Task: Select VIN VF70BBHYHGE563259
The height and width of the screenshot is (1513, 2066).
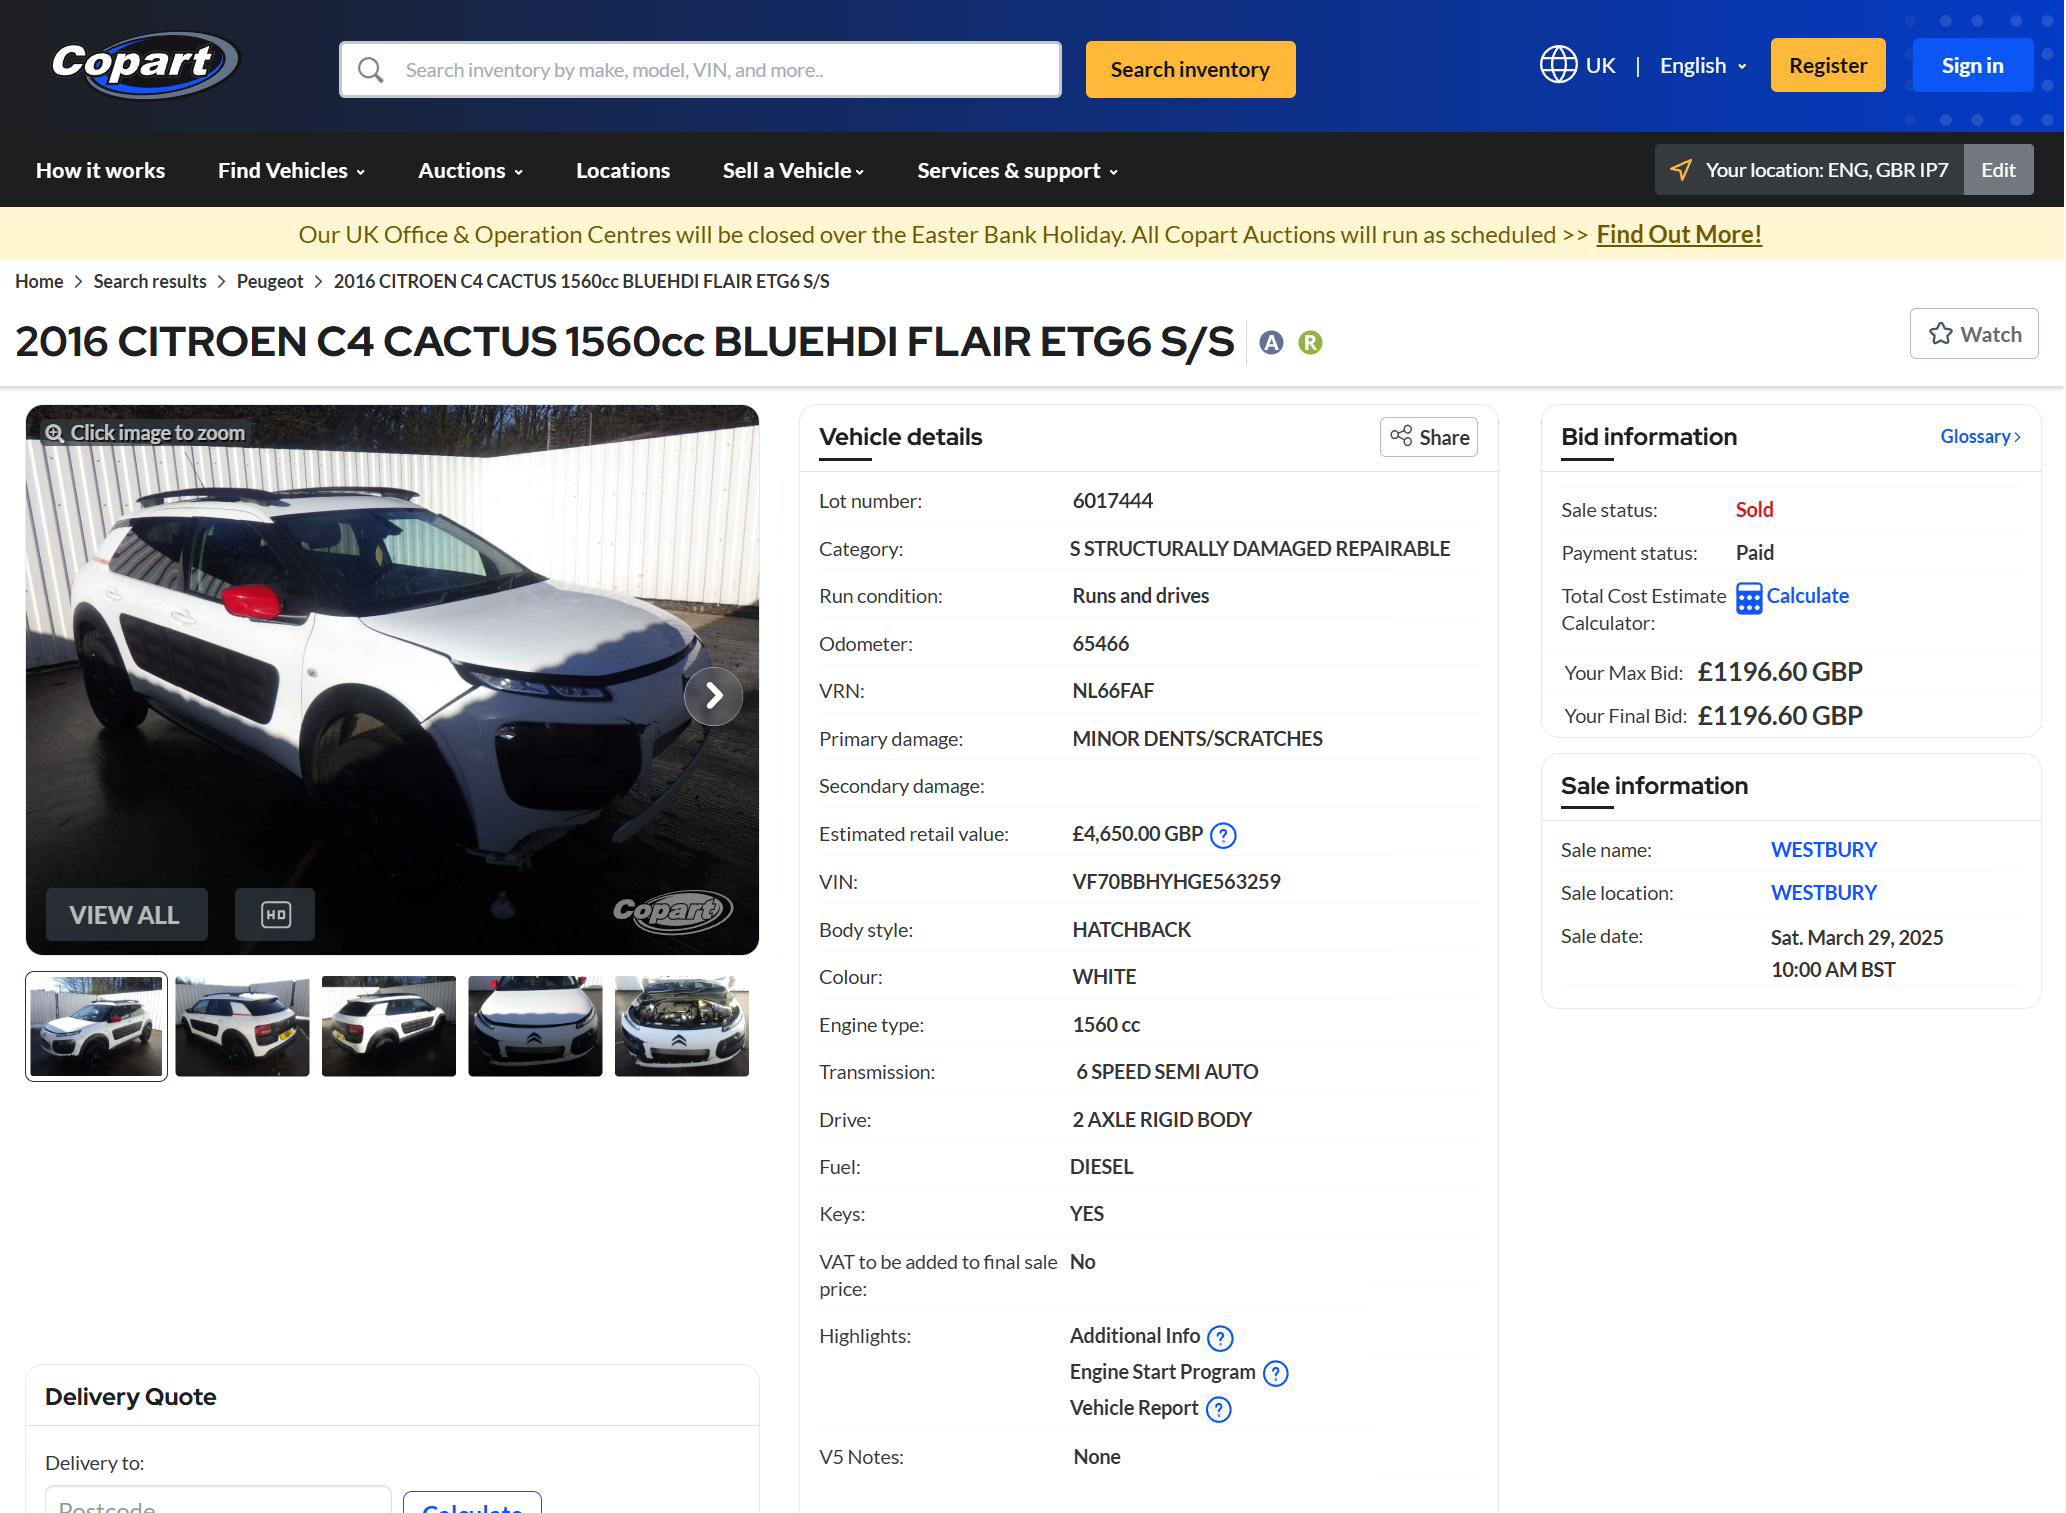Action: [1176, 882]
